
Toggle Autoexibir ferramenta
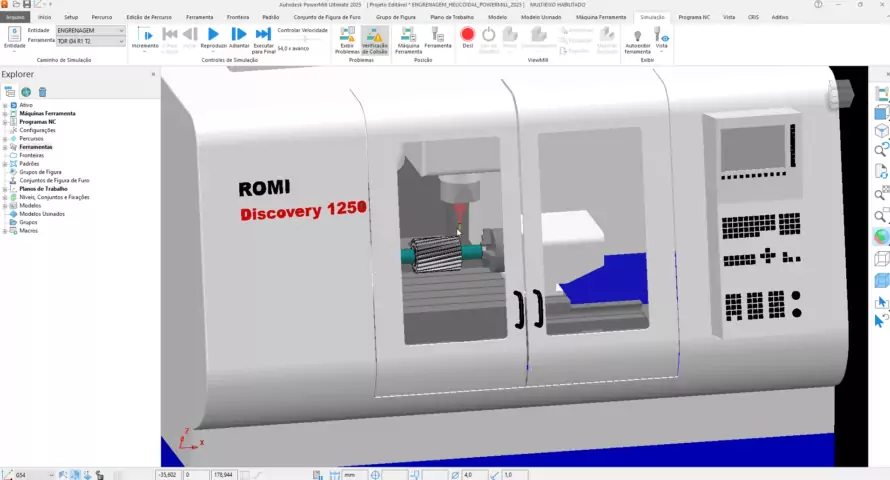[637, 39]
